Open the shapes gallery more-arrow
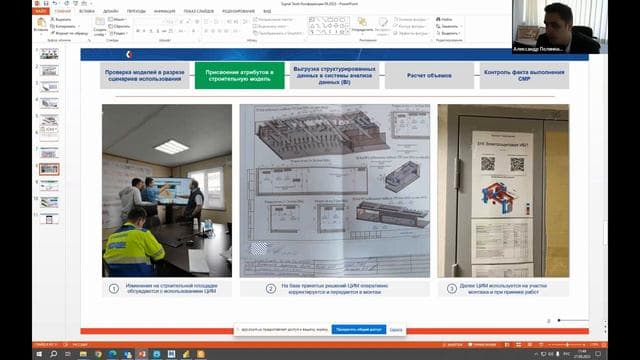 pos(348,32)
